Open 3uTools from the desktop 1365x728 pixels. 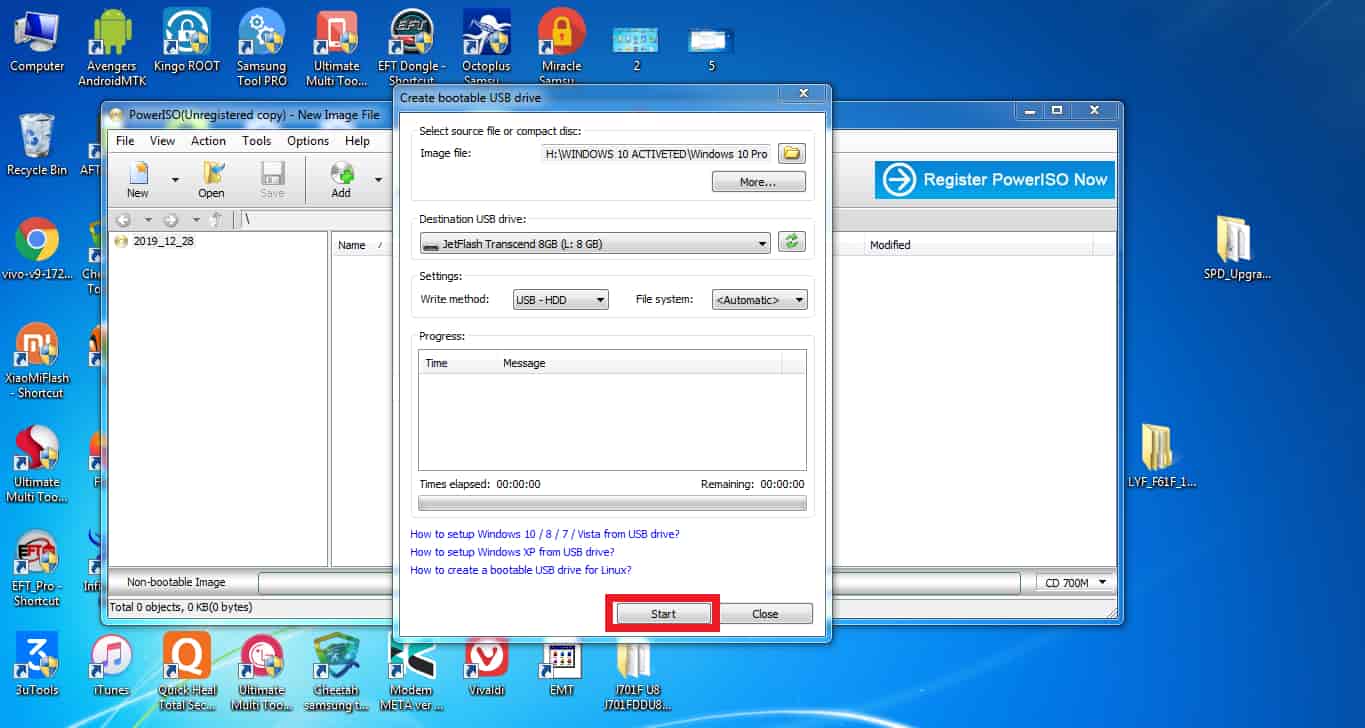coord(36,660)
